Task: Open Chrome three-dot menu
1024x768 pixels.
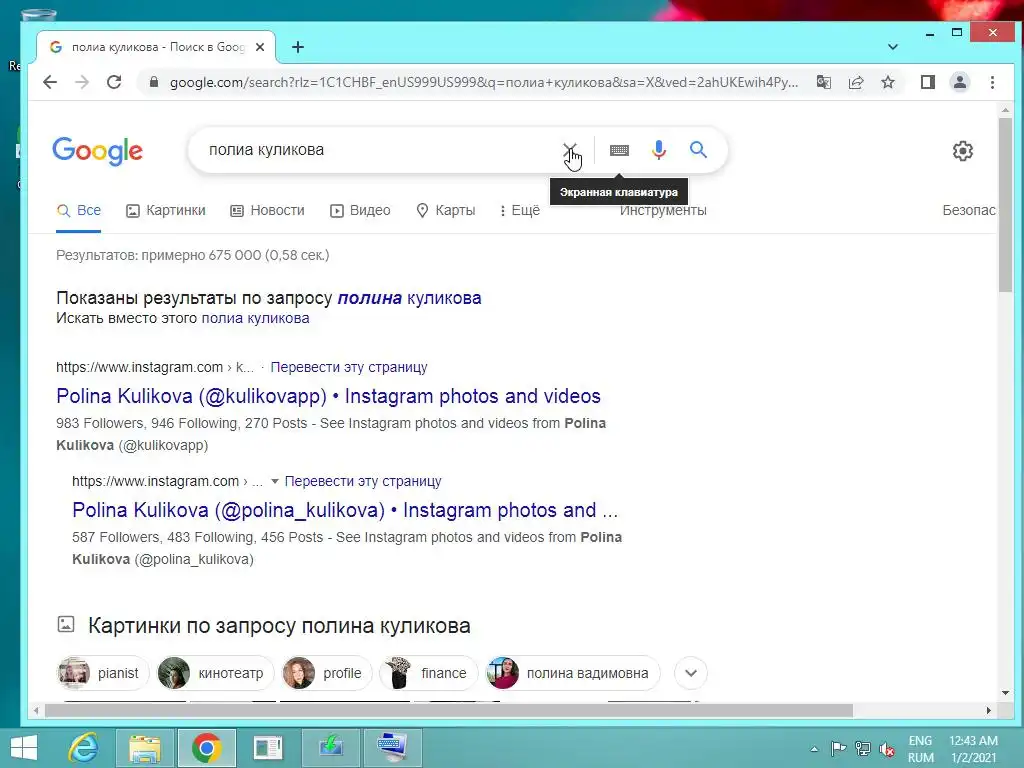Action: (993, 82)
